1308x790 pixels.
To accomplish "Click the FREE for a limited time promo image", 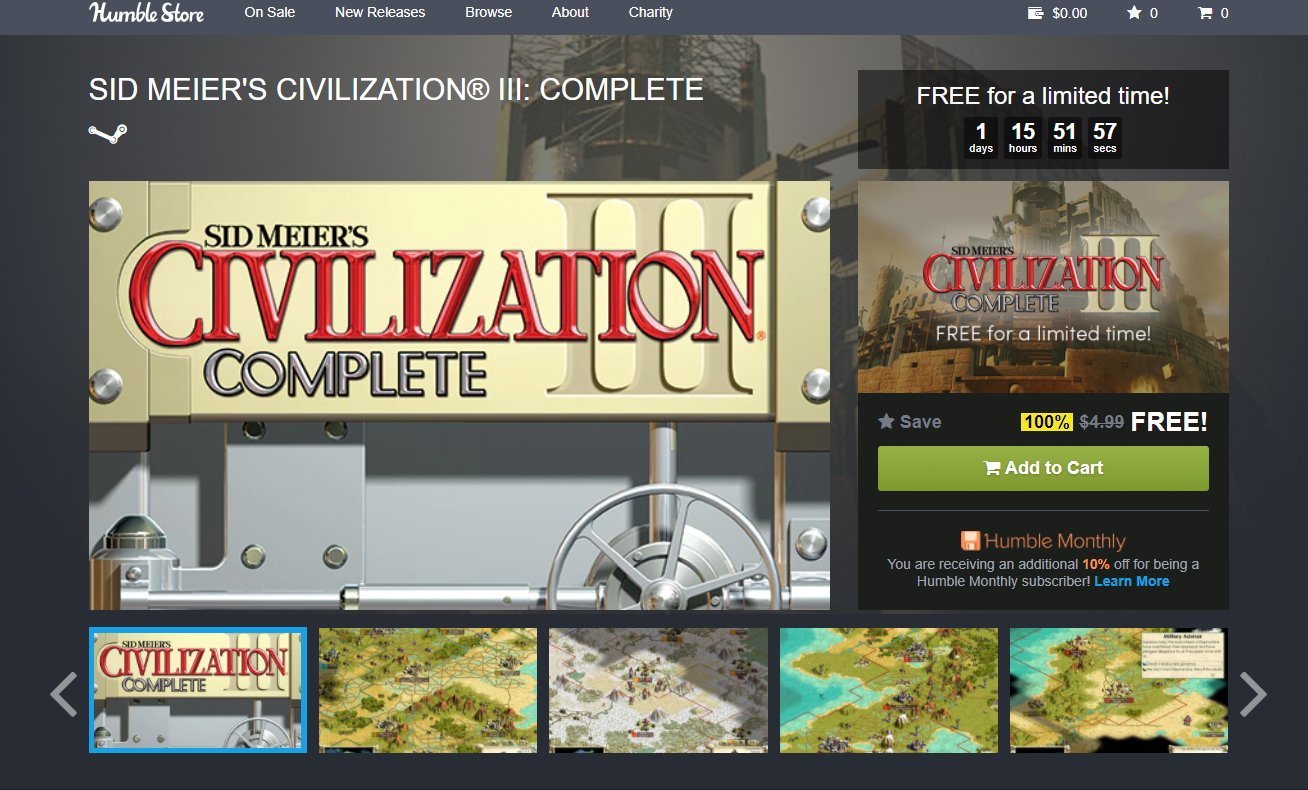I will coord(1043,287).
